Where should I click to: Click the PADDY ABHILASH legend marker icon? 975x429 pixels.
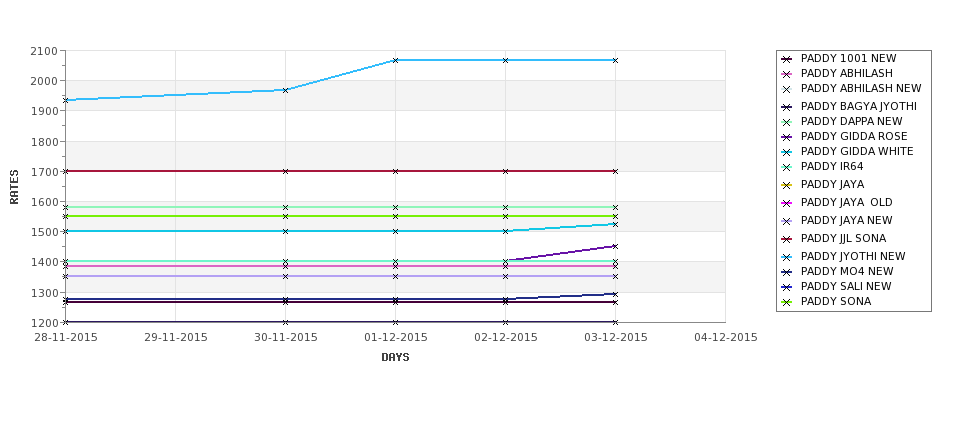(x=786, y=74)
